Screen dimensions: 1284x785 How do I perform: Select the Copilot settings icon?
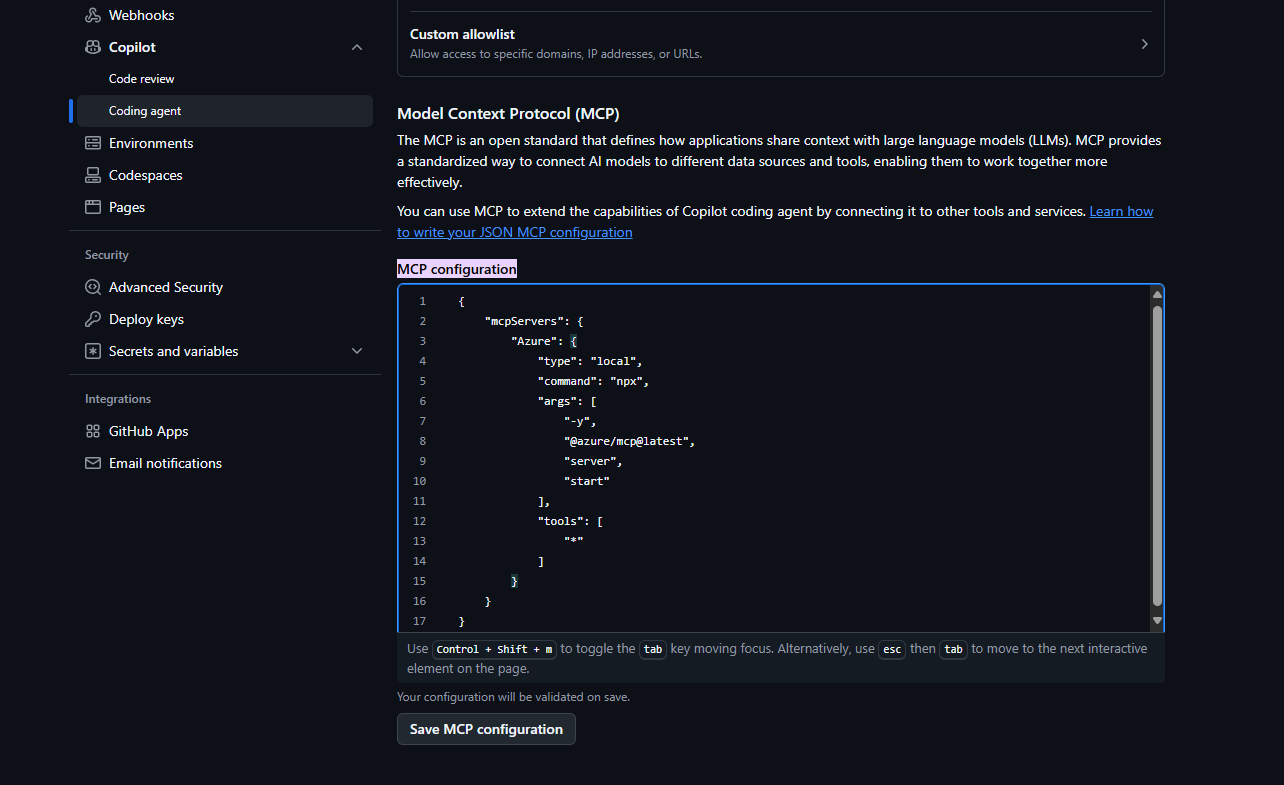93,46
